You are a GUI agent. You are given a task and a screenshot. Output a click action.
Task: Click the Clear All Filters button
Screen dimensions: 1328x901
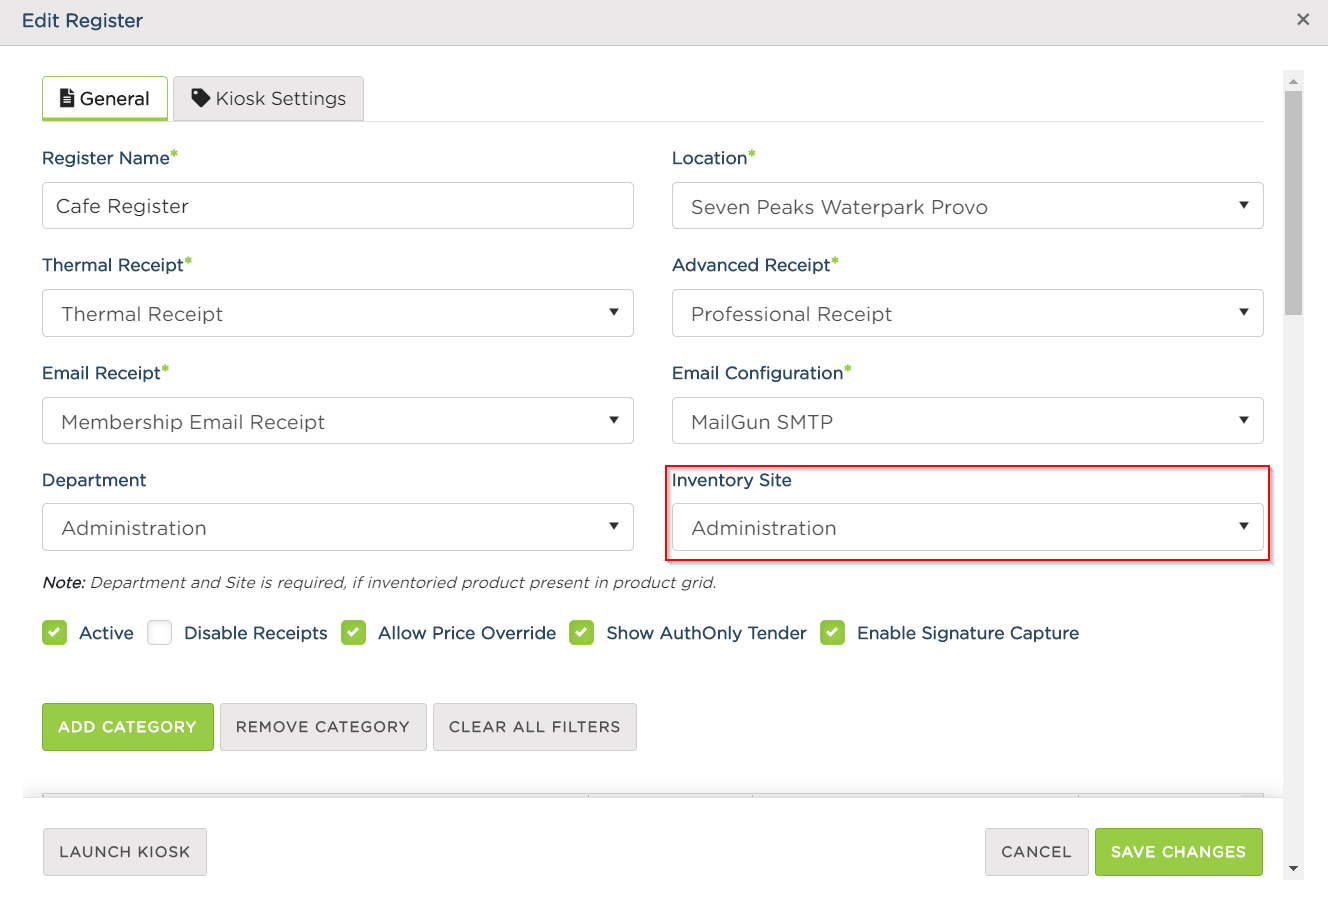click(535, 727)
